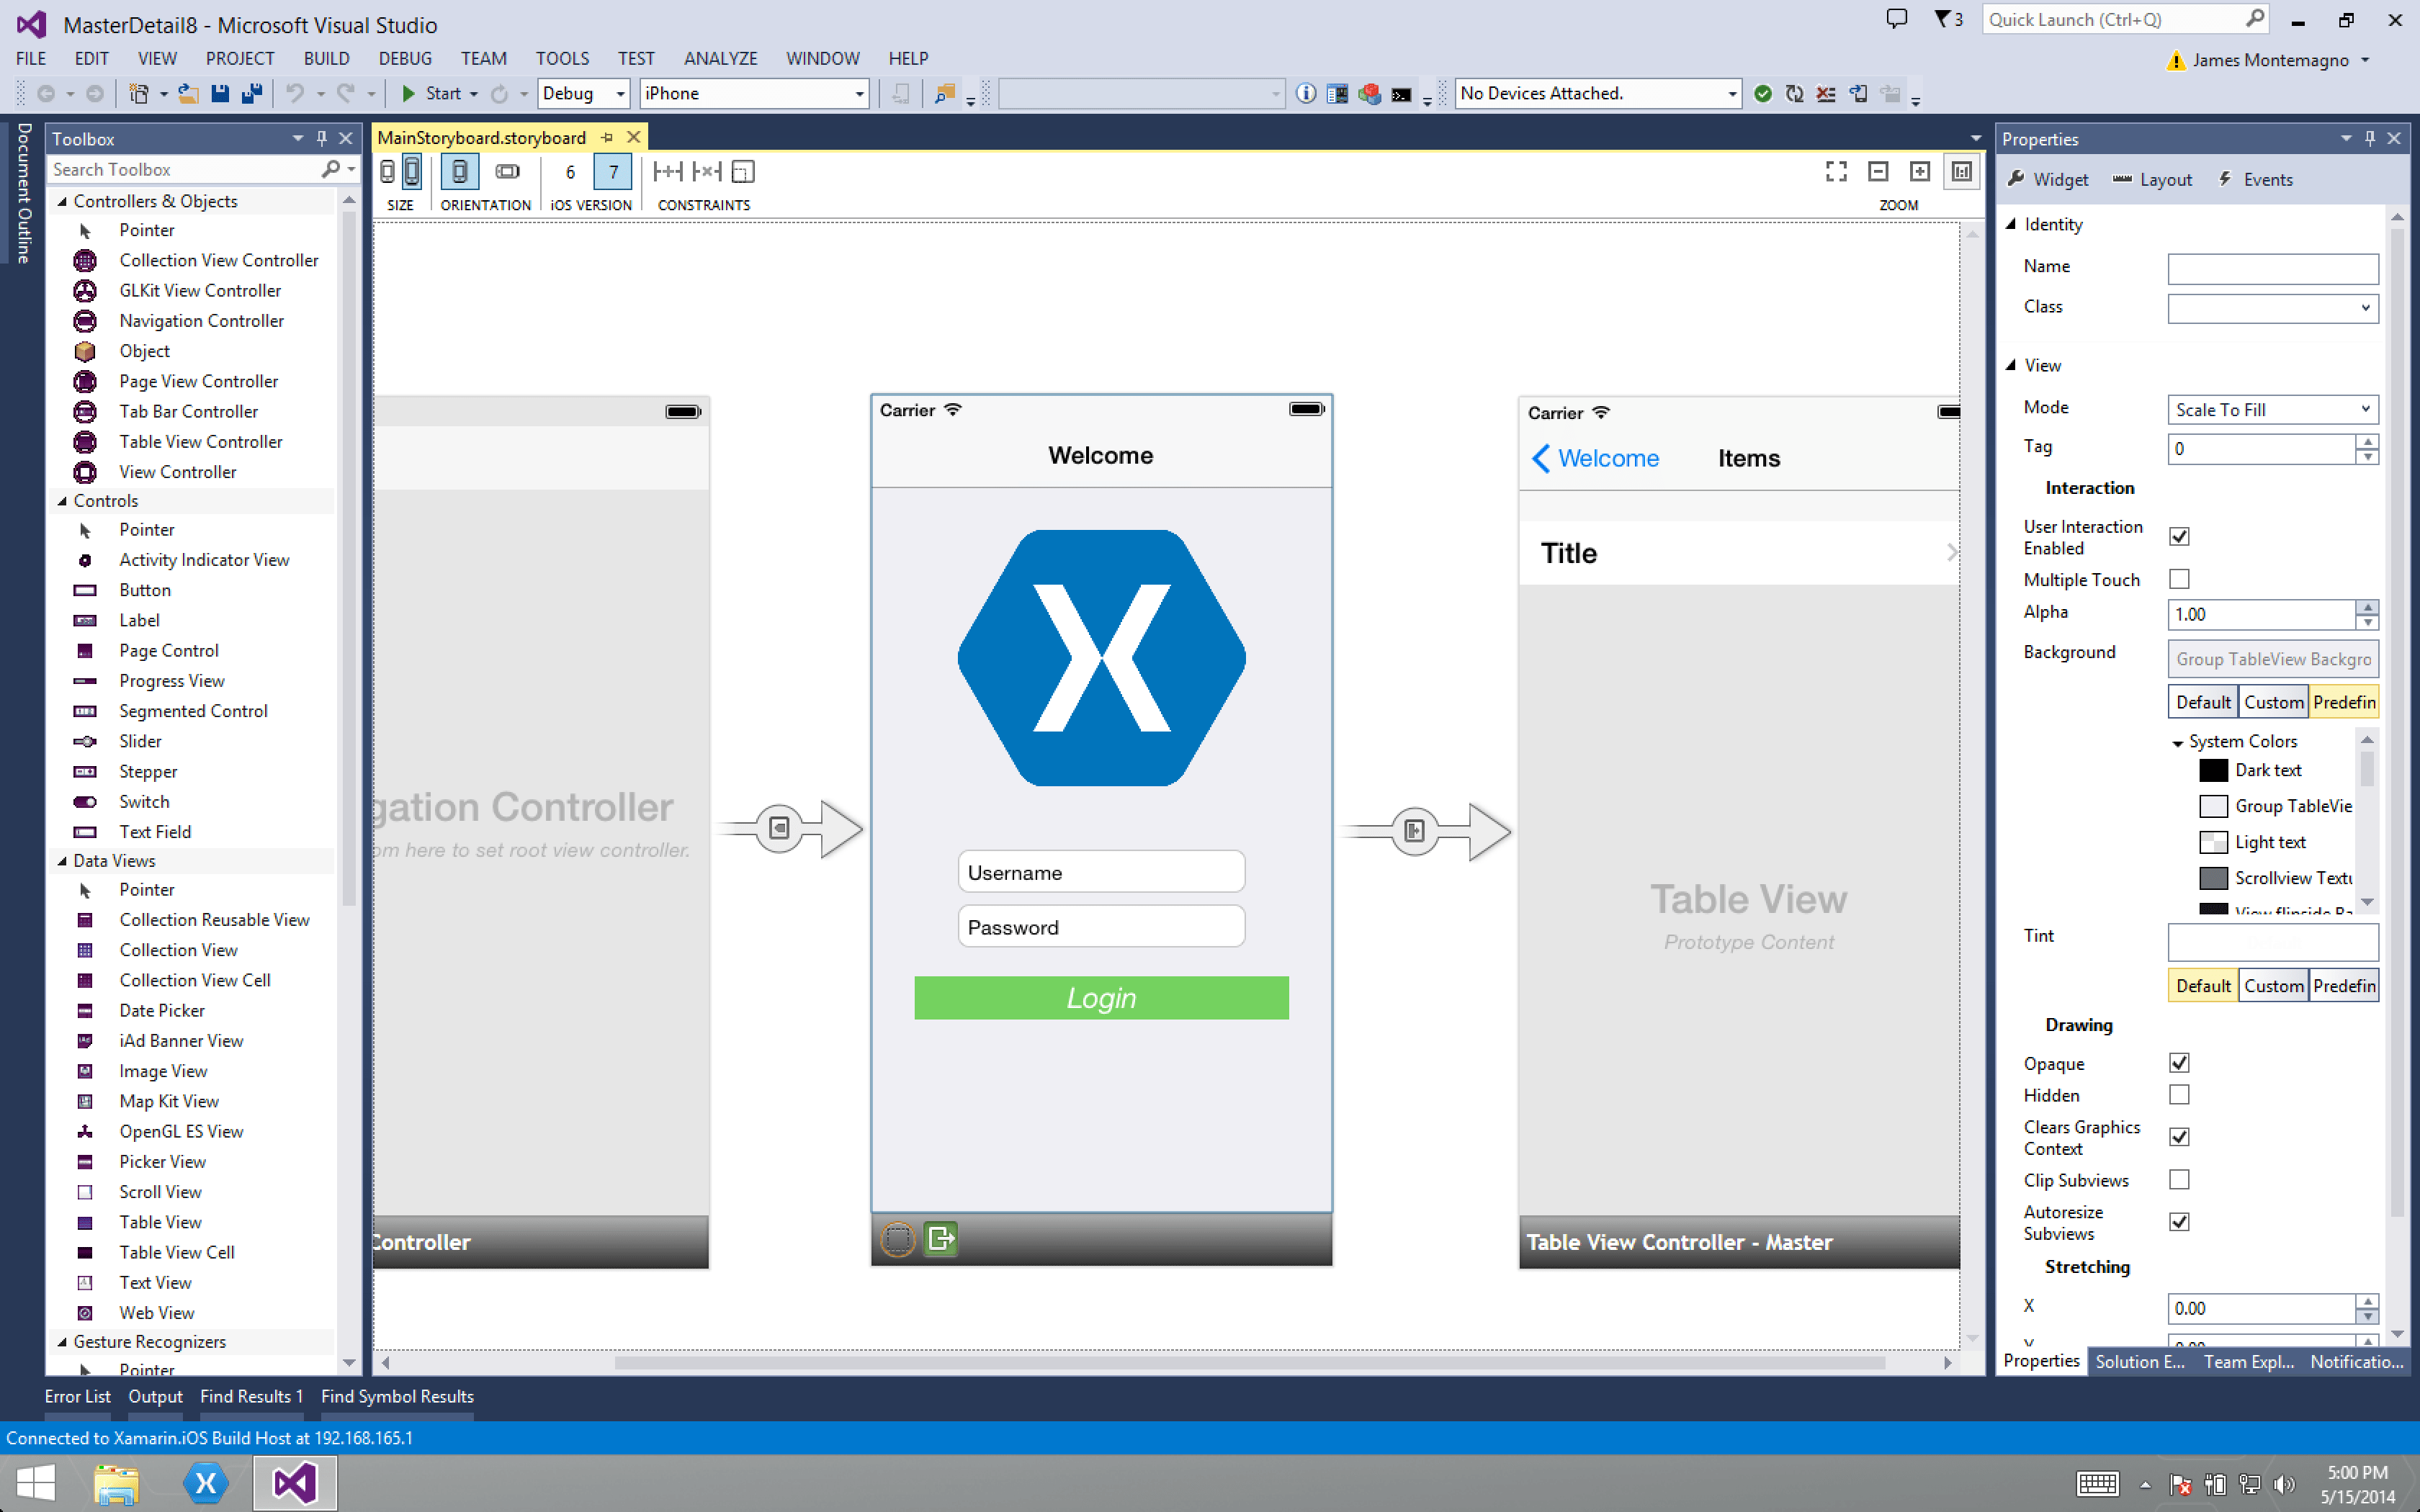
Task: Click the segue icon between Welcome and Items
Action: pyautogui.click(x=1414, y=831)
